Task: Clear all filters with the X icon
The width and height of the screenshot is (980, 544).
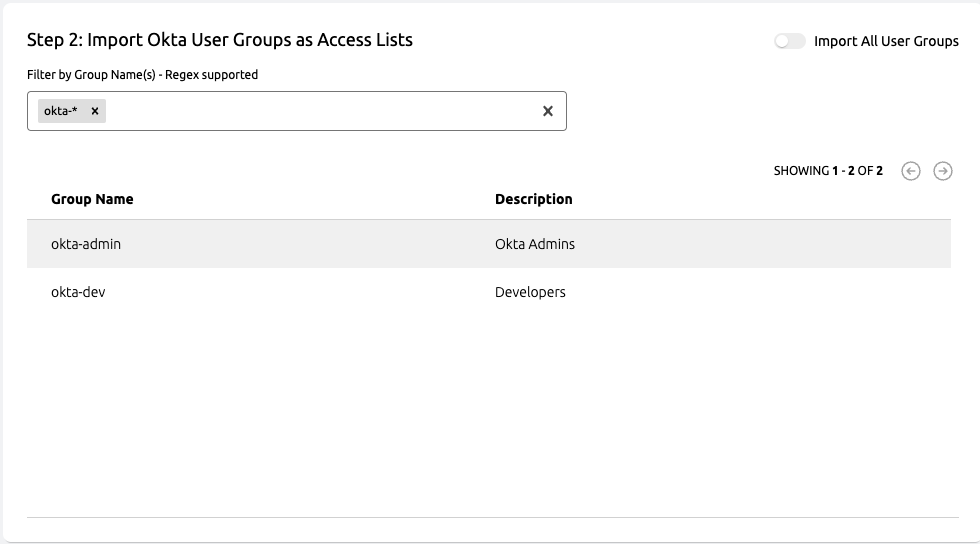Action: 547,111
